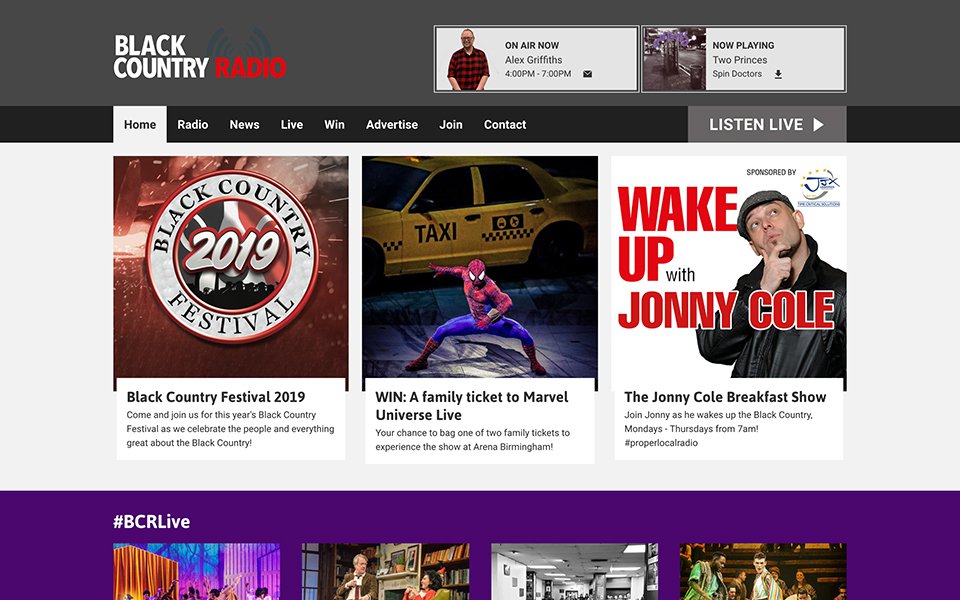The image size is (960, 600).
Task: Click the envelope icon beside Alex Griffiths
Action: (x=587, y=74)
